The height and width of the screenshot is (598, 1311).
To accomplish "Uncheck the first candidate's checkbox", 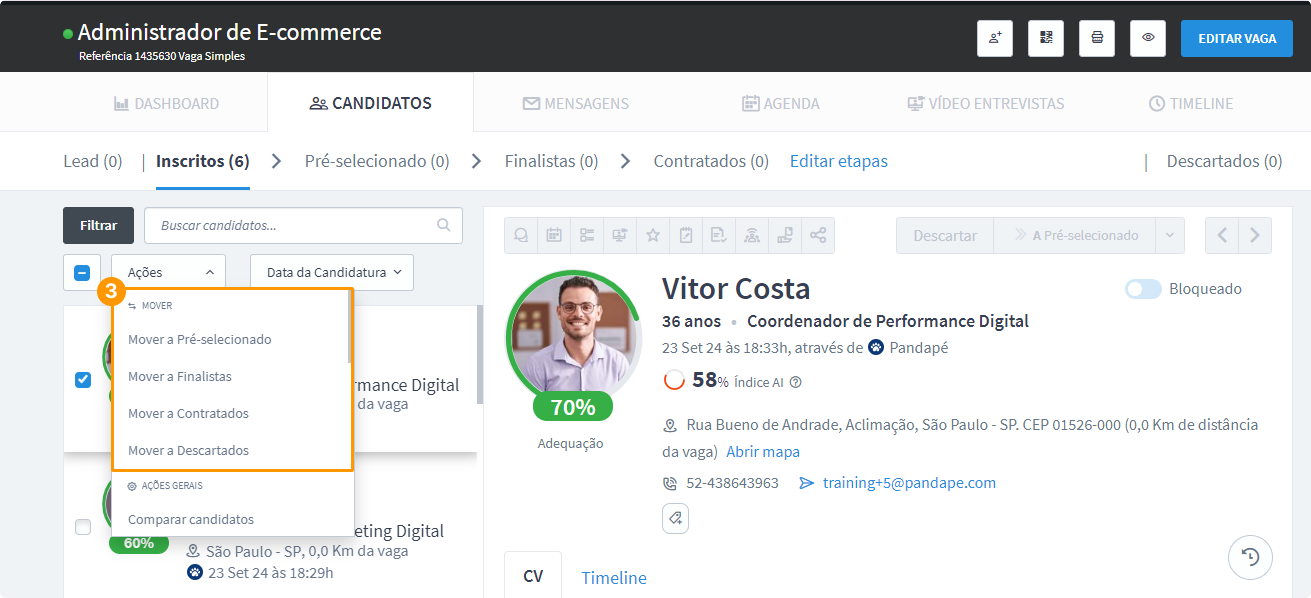I will coord(83,379).
